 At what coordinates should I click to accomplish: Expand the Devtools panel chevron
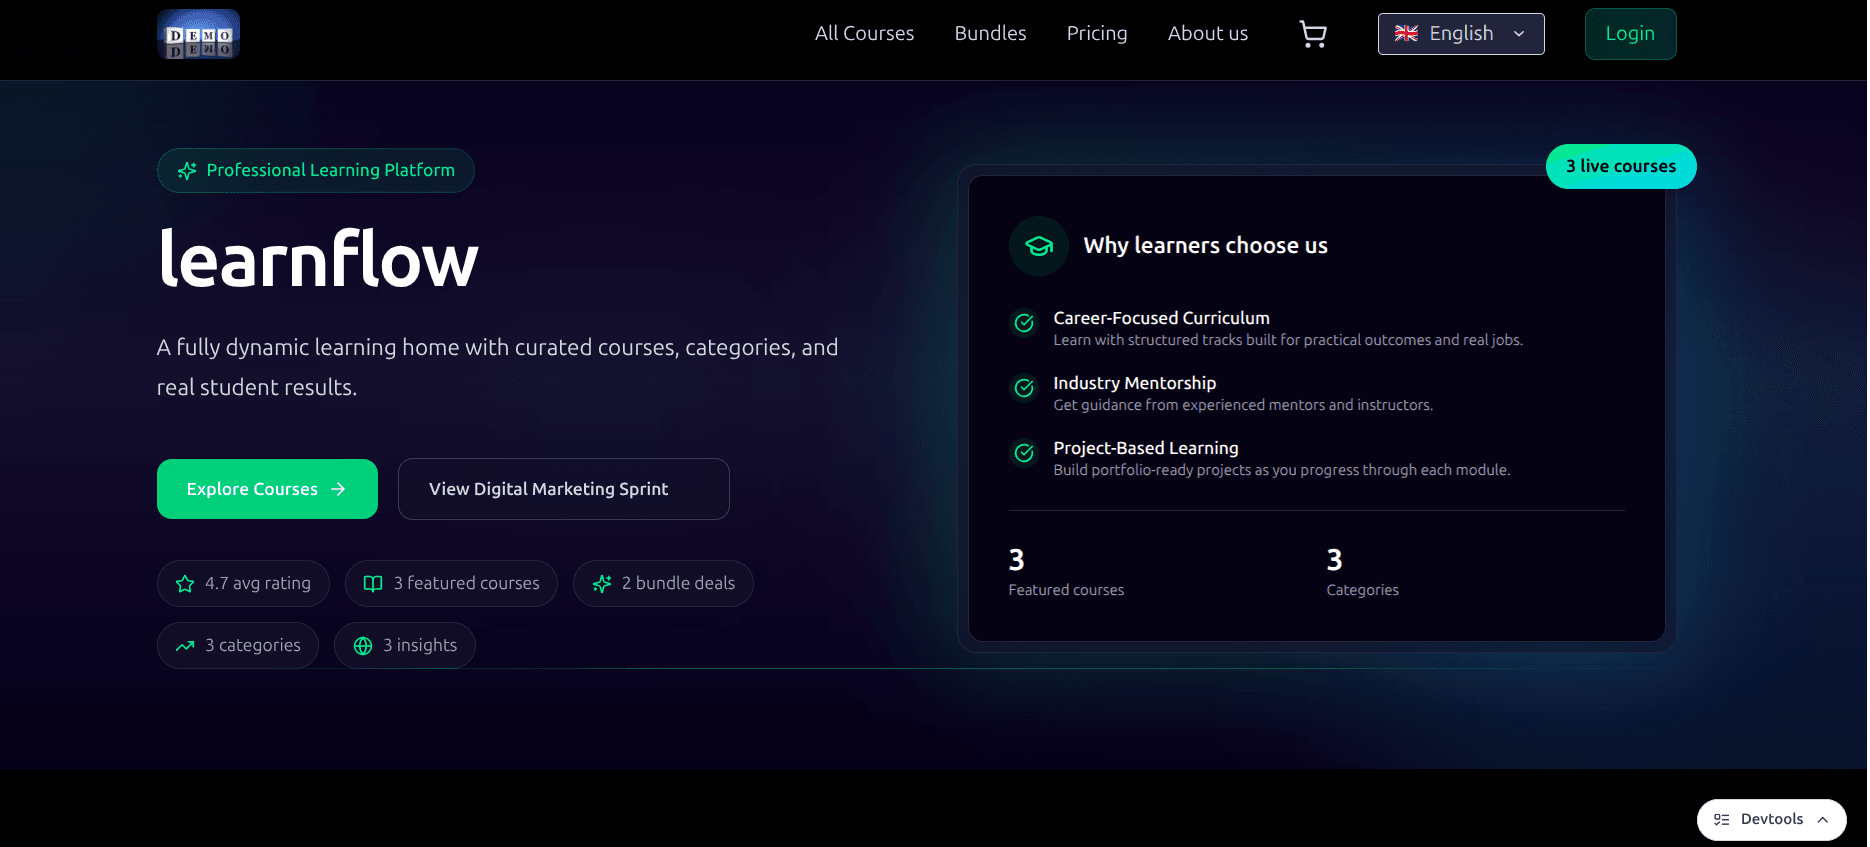1823,820
